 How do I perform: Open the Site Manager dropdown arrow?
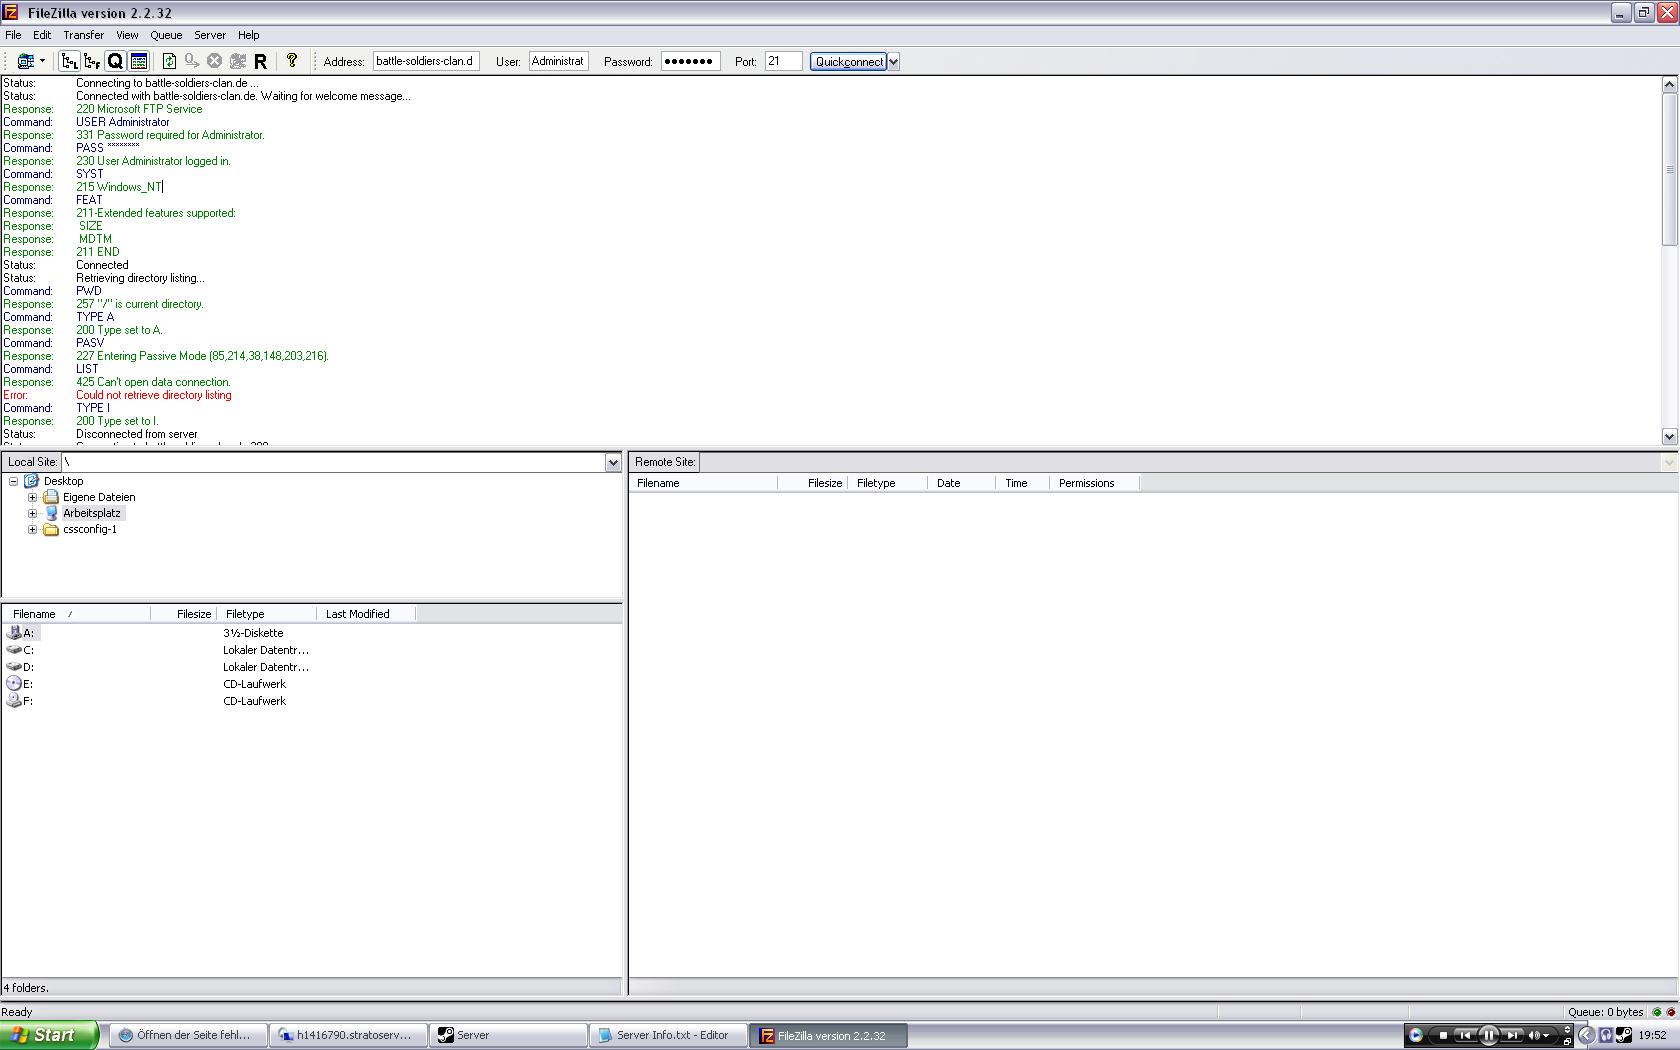(x=42, y=61)
